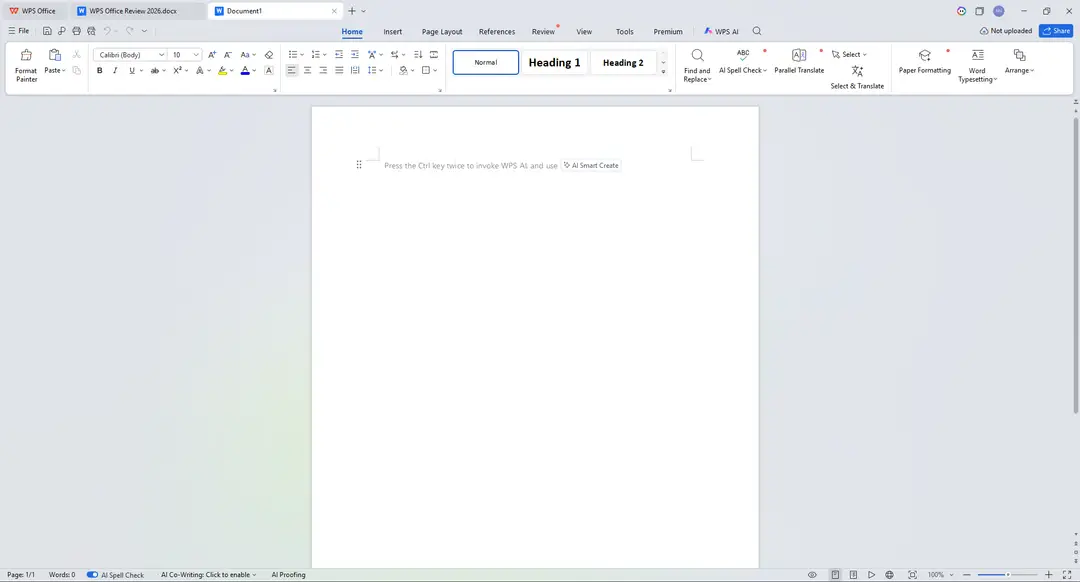Open the Parallel Translate tool

point(799,61)
